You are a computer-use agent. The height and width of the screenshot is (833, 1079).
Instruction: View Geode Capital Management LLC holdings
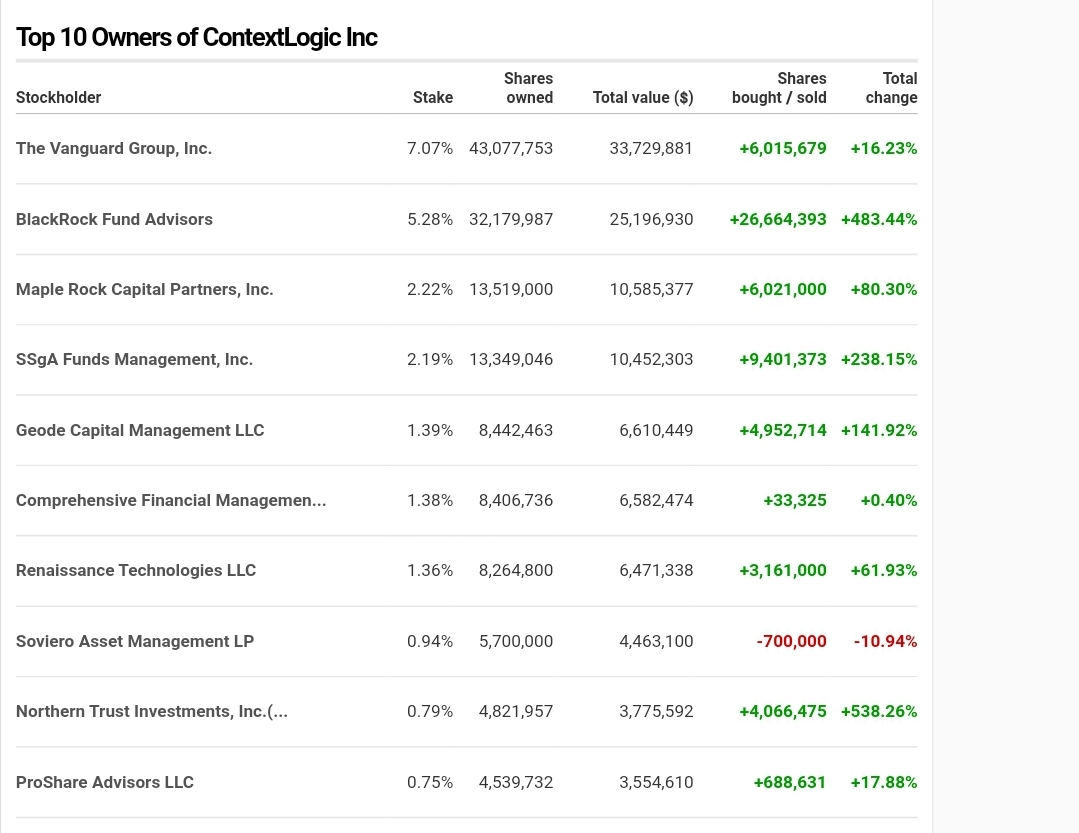tap(139, 430)
